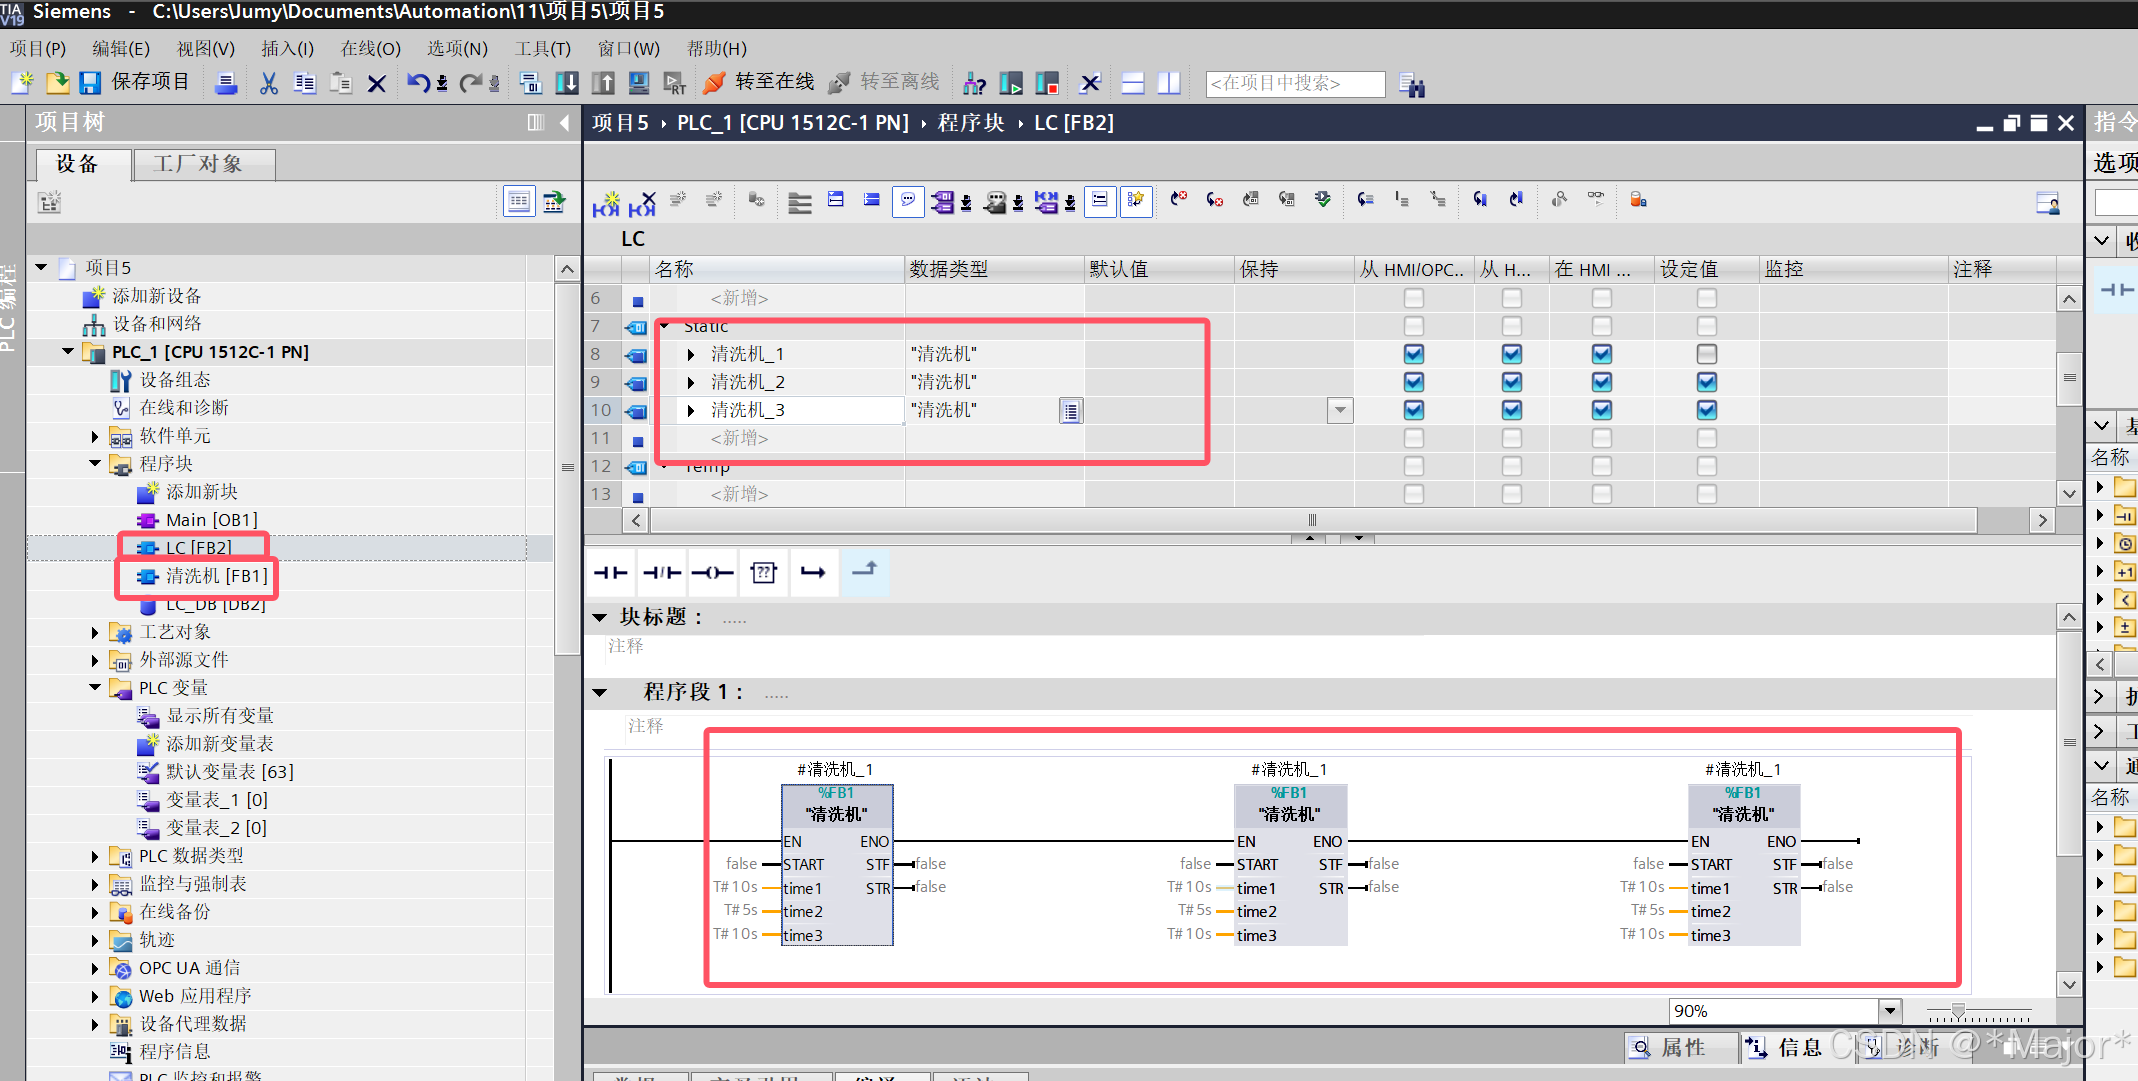This screenshot has width=2138, height=1081.
Task: Click the download to device icon
Action: pyautogui.click(x=567, y=83)
